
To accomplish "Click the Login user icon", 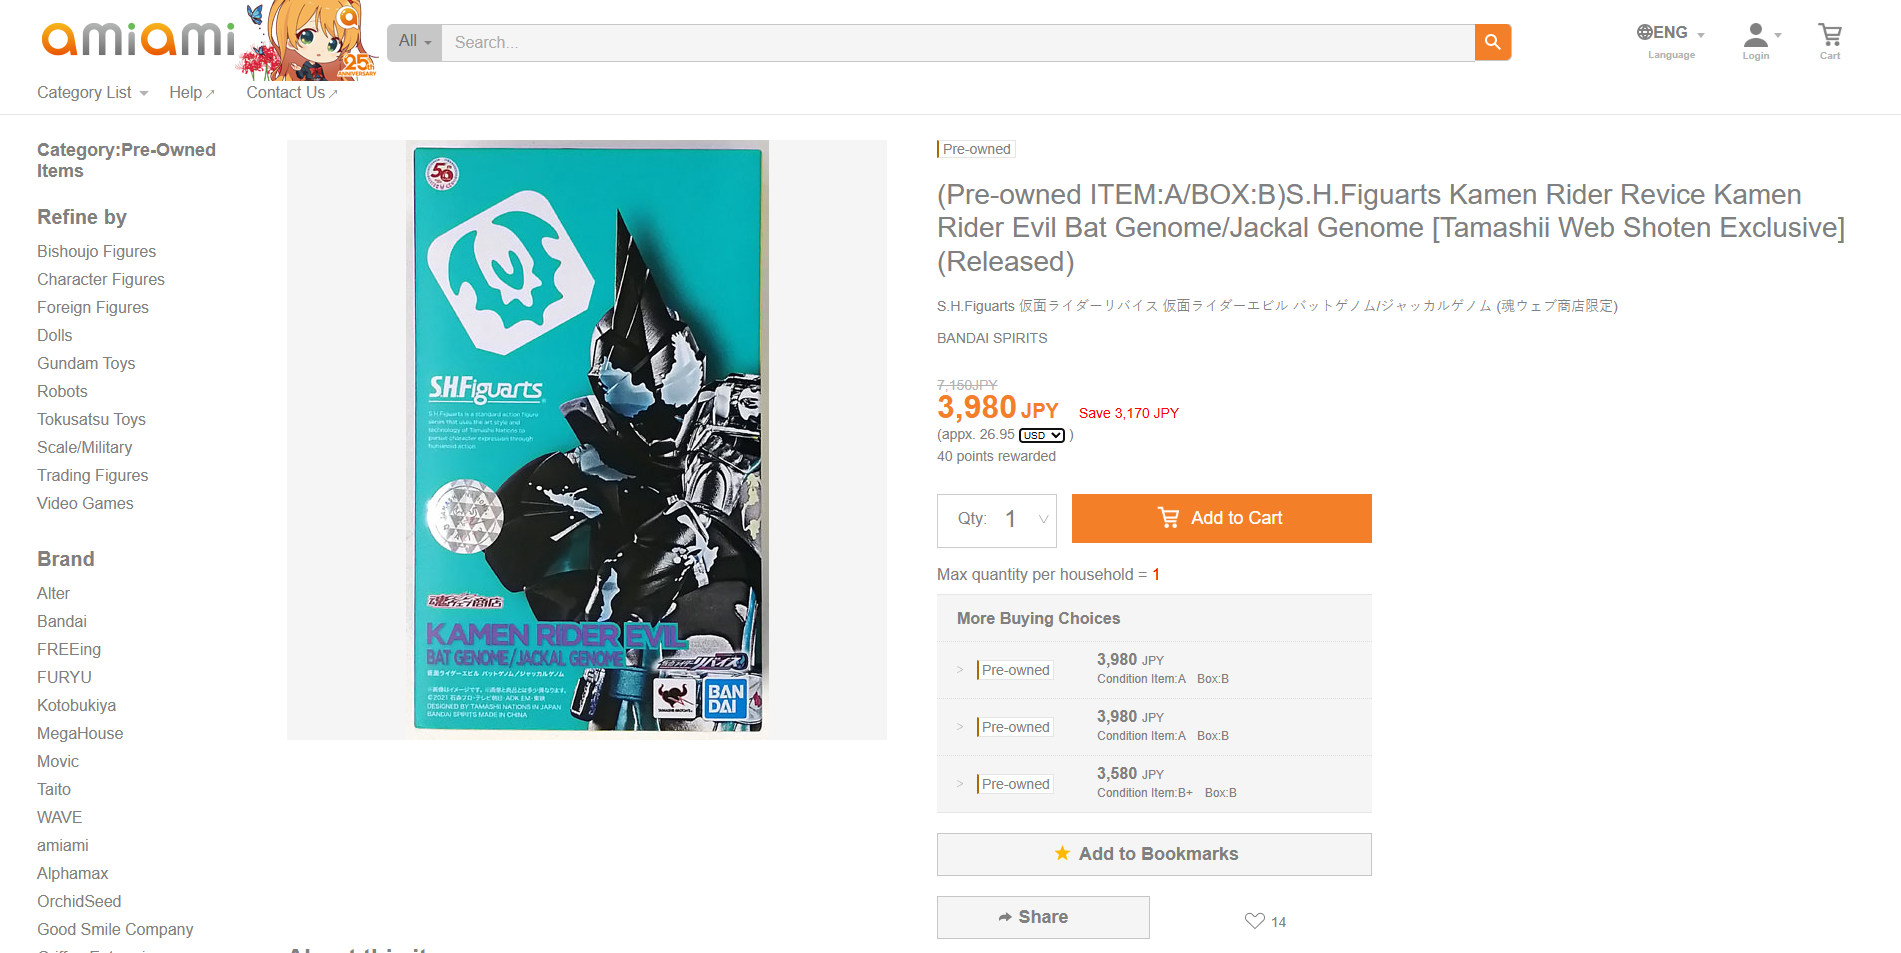I will (1758, 41).
